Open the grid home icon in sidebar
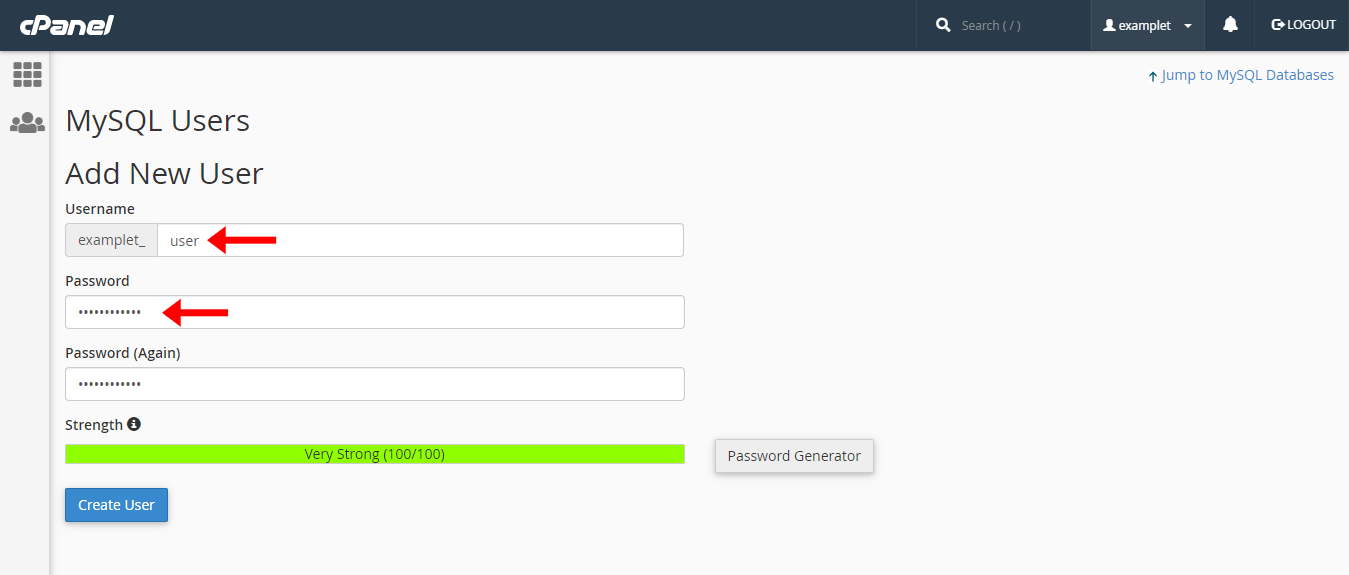 (x=27, y=74)
